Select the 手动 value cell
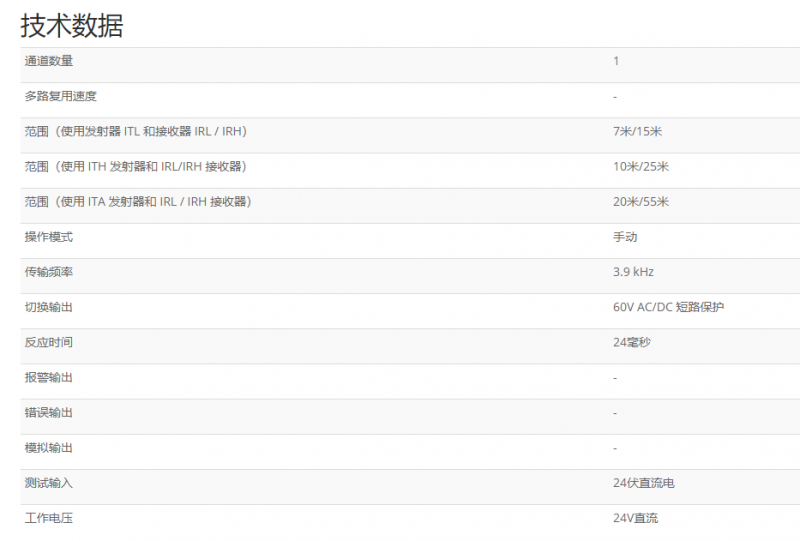Viewport: 800px width, 541px height. (x=625, y=237)
